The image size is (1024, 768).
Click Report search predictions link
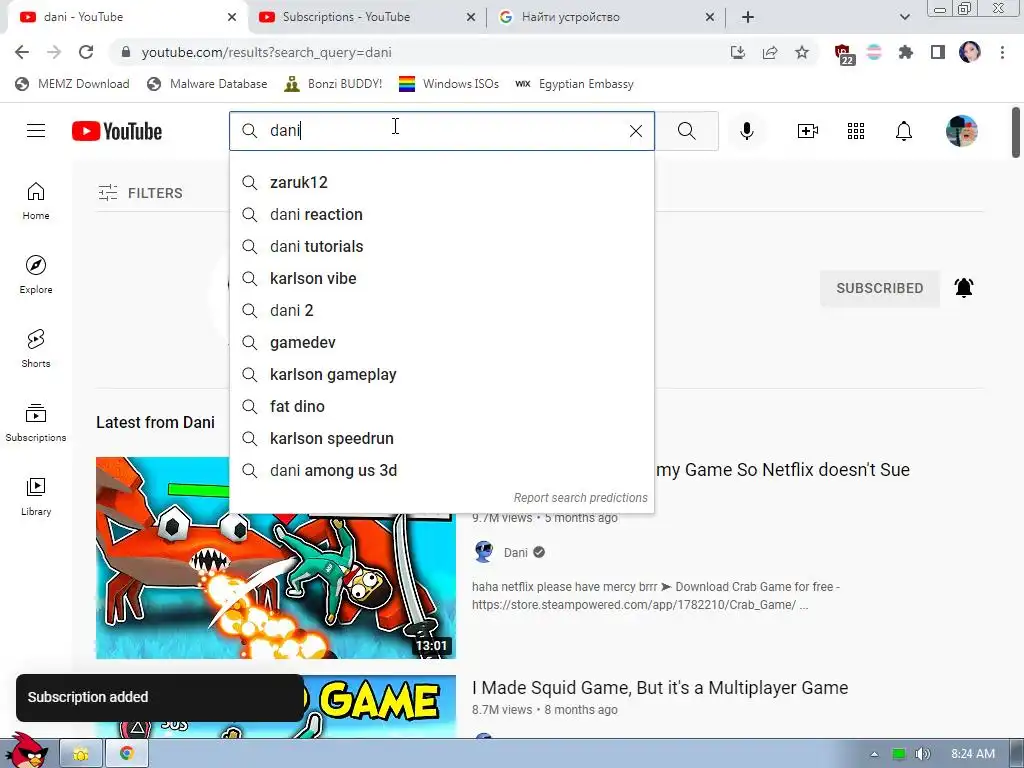point(581,498)
